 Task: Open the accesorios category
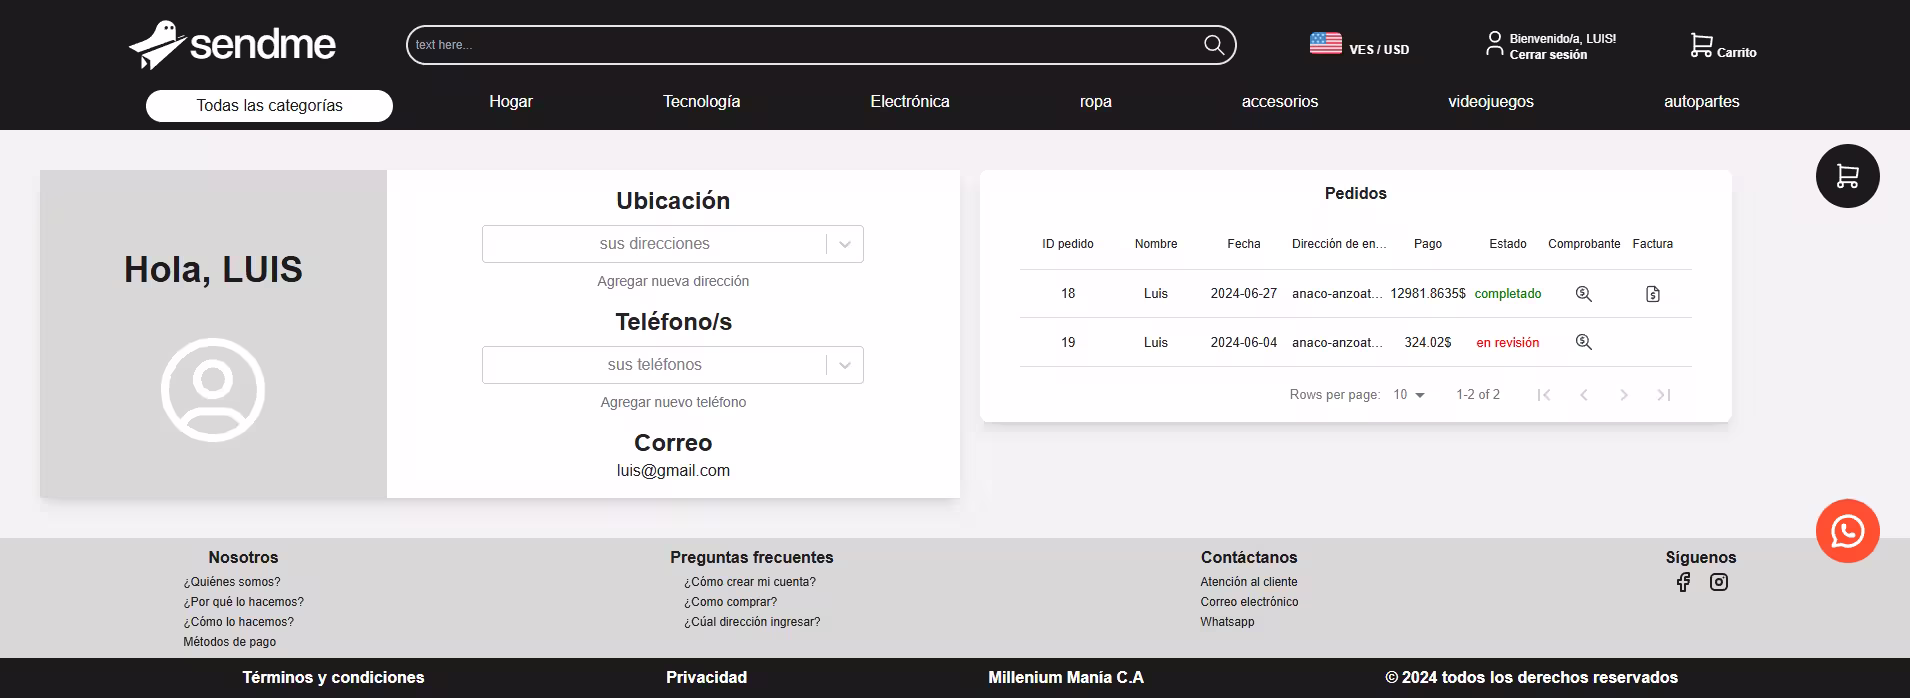[x=1279, y=101]
